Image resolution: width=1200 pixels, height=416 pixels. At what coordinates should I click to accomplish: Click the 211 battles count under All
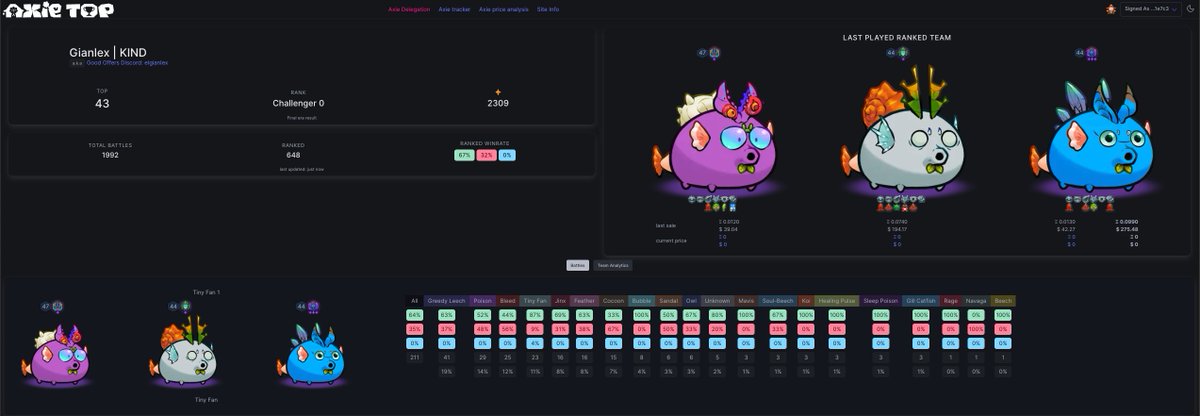tap(414, 356)
